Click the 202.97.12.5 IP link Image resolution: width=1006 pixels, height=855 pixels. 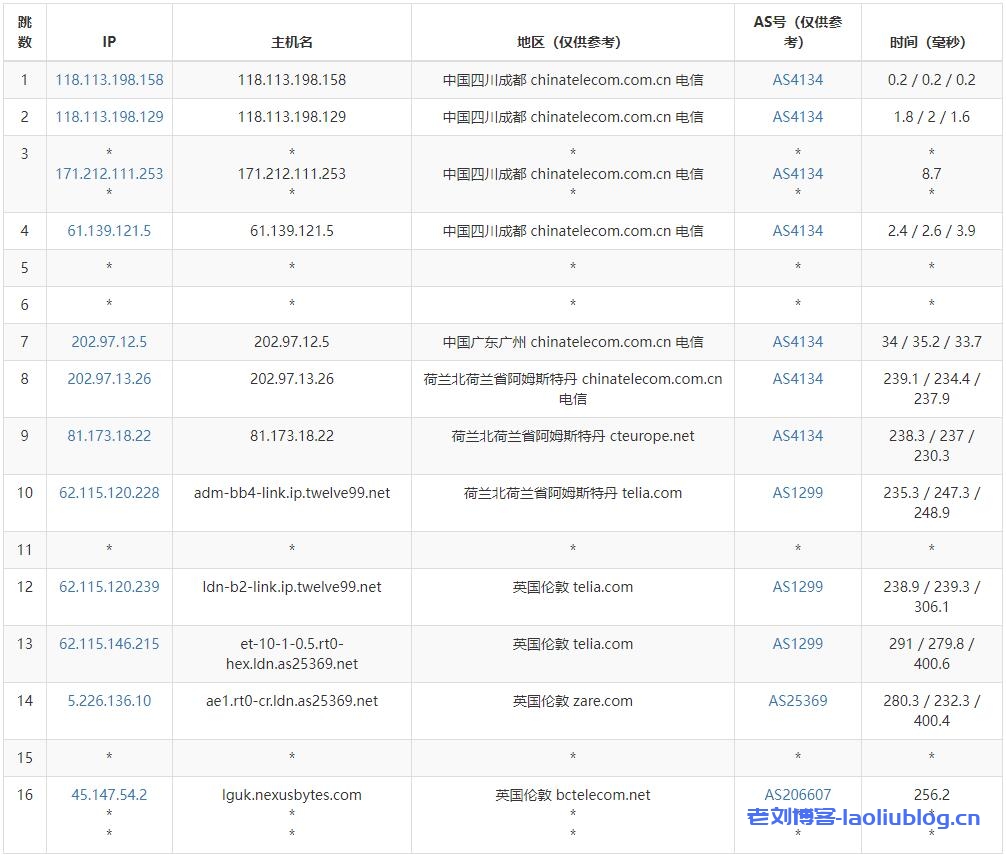click(x=109, y=341)
